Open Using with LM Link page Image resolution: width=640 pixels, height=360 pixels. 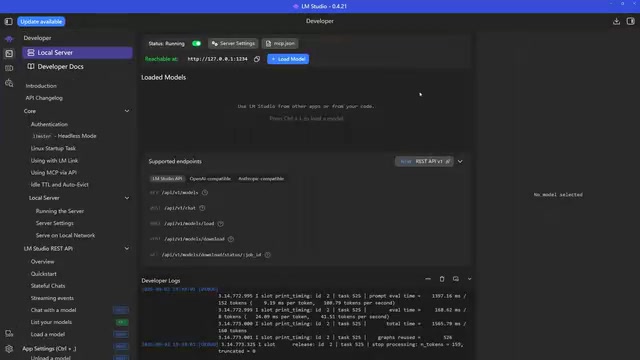click(x=54, y=160)
